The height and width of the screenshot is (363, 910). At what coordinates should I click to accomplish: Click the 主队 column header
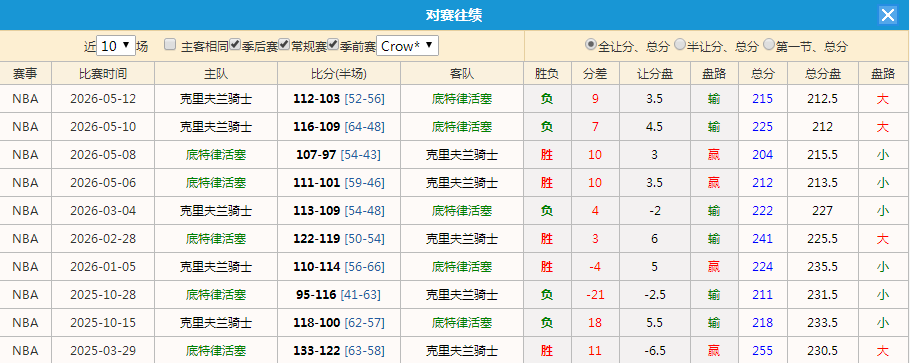[216, 74]
